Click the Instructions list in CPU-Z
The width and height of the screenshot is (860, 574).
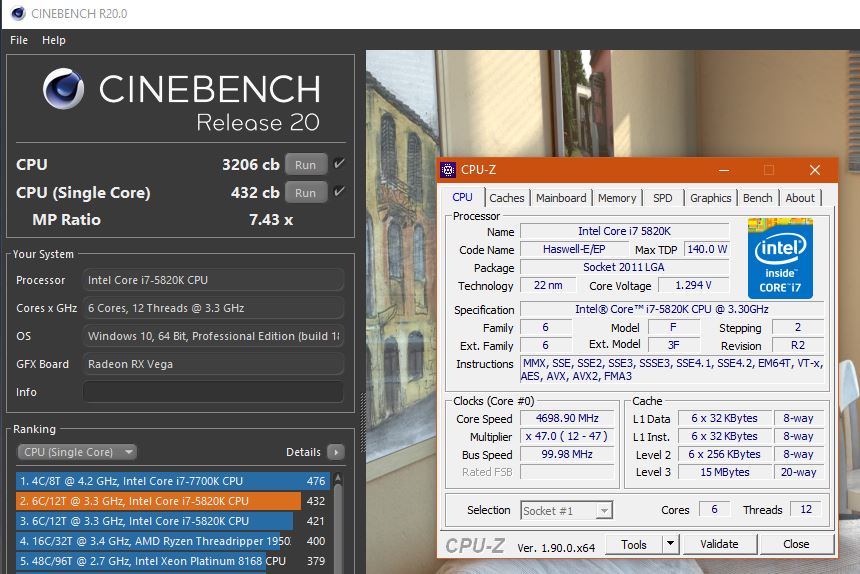click(x=672, y=370)
